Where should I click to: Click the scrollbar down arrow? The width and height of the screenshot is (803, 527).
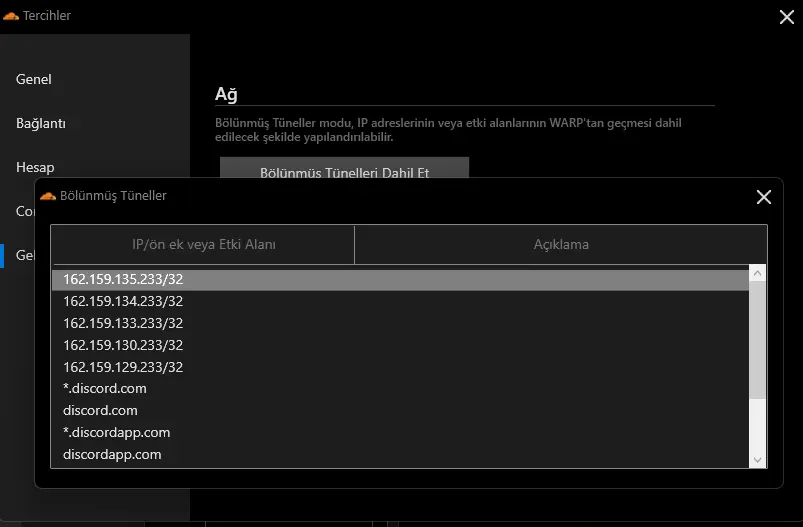(x=757, y=460)
